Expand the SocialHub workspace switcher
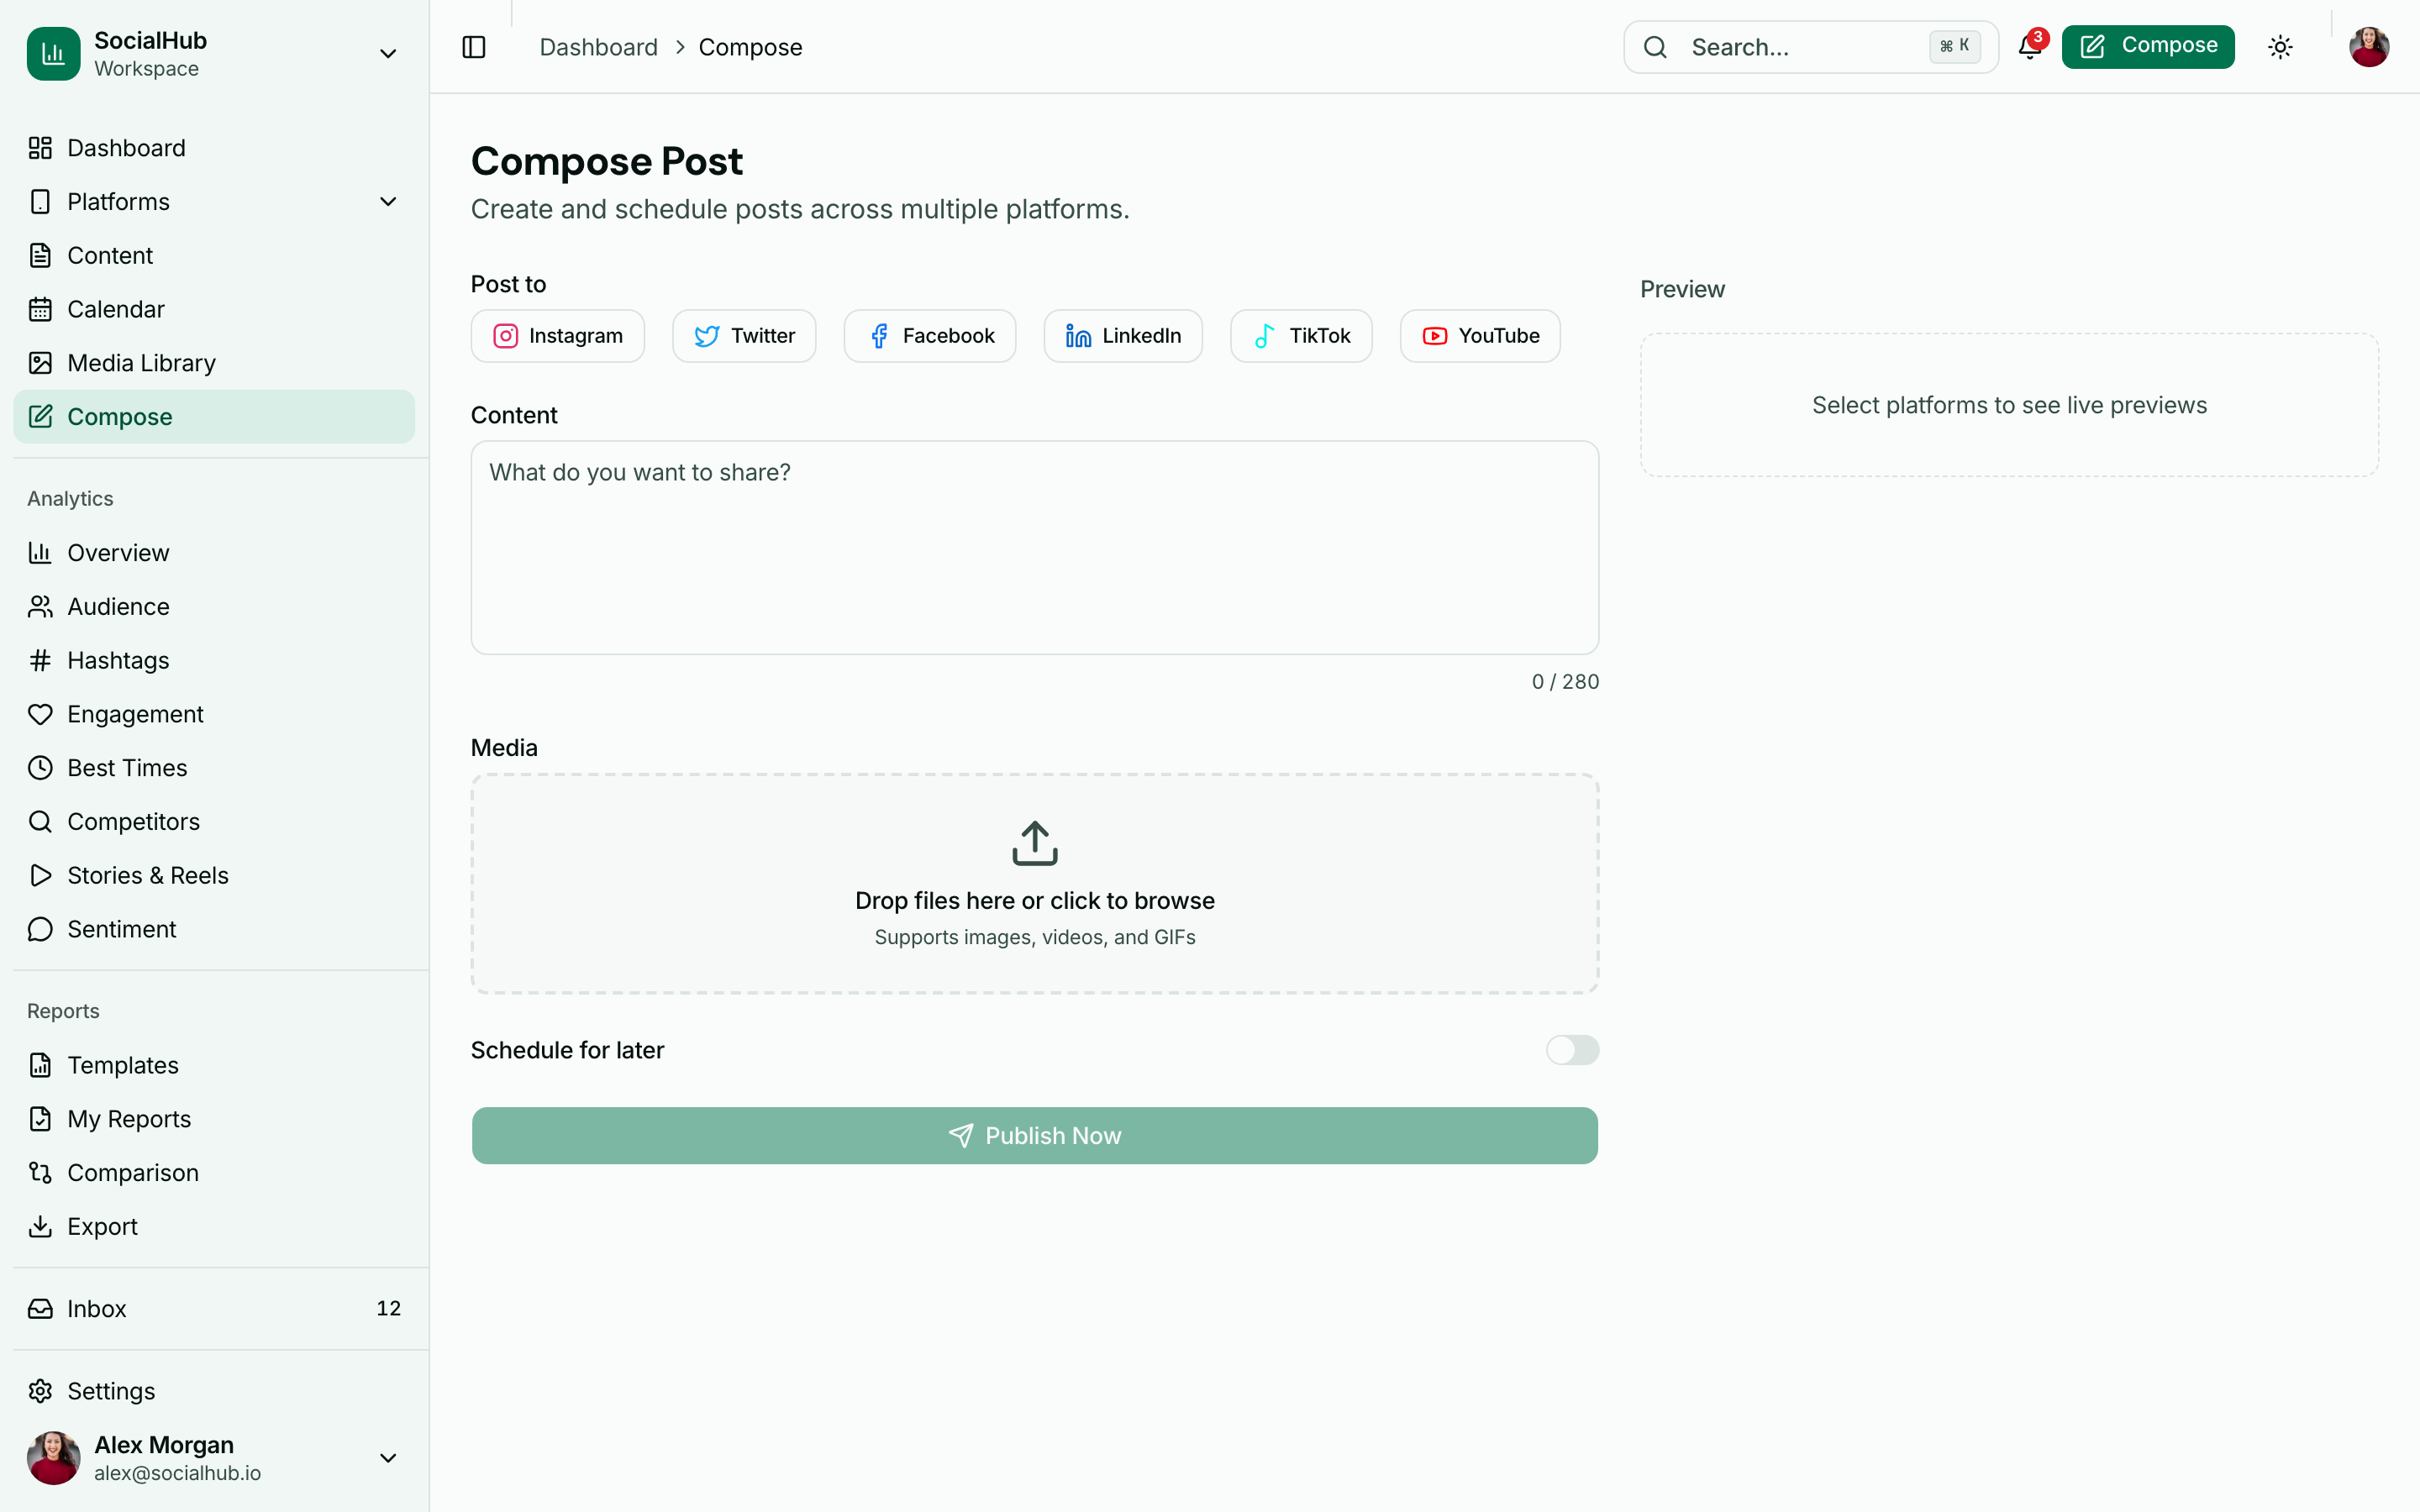The image size is (2420, 1512). coord(388,52)
